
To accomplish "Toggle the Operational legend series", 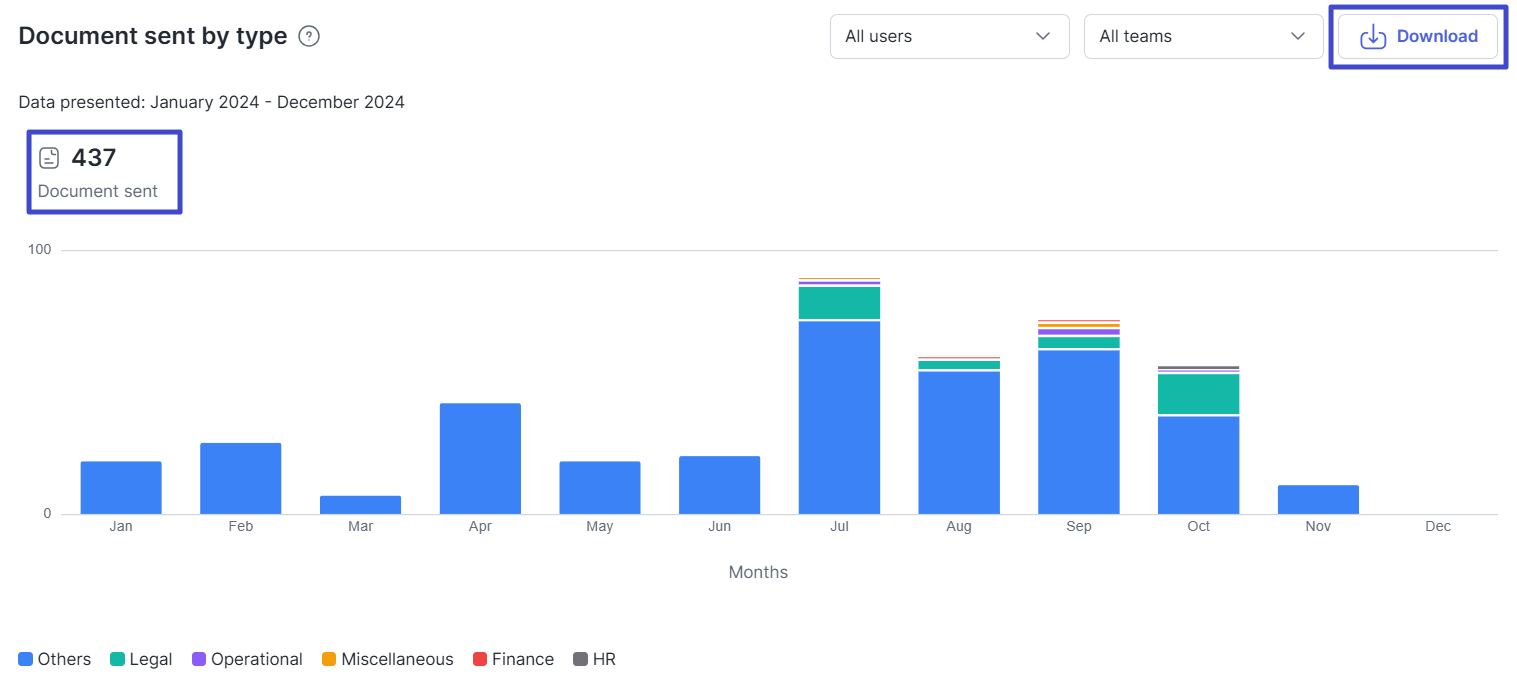I will (x=247, y=659).
